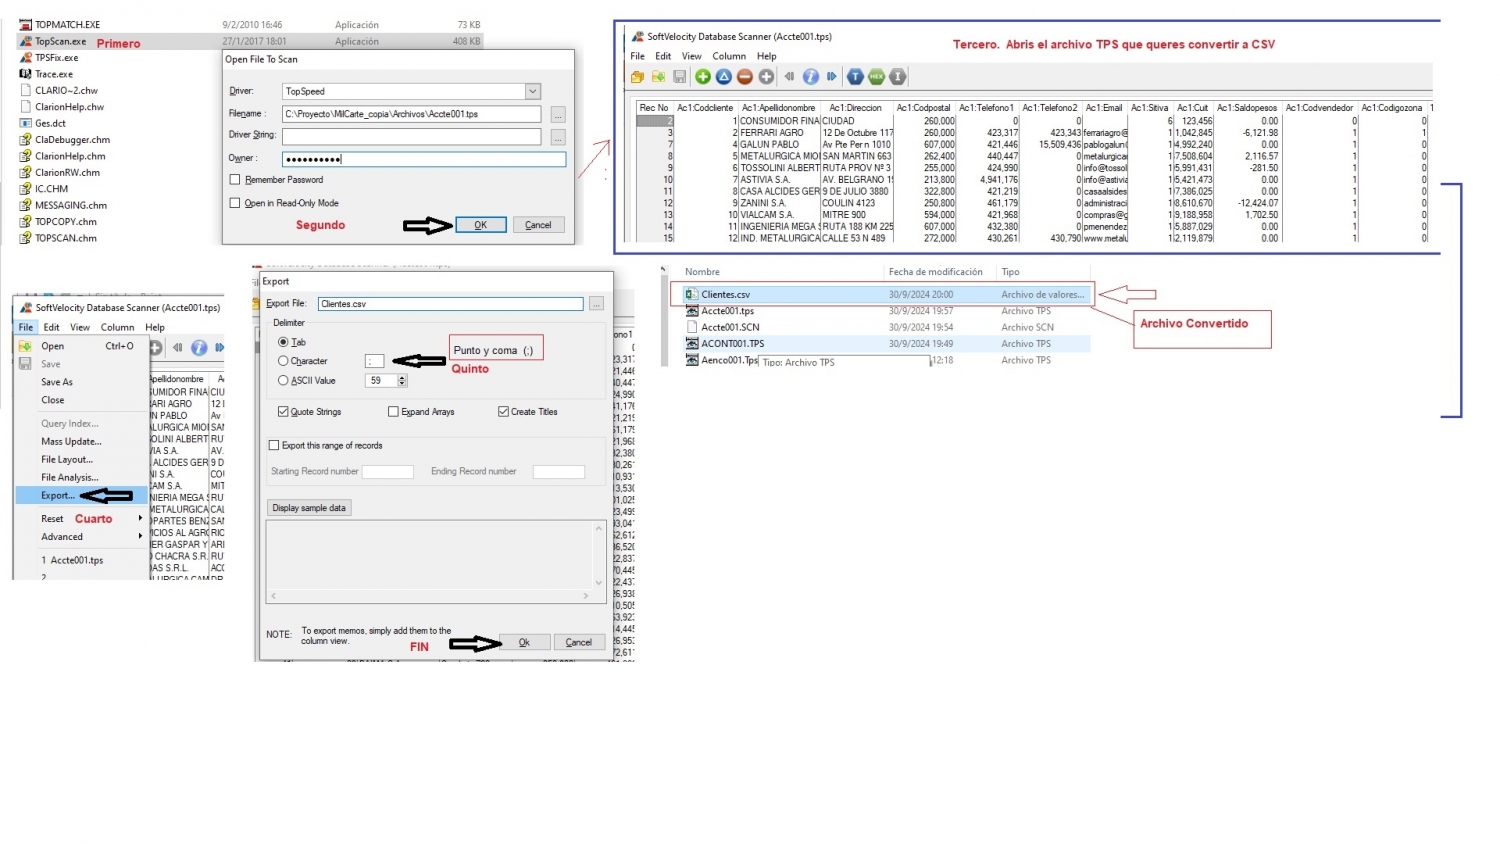Select the ACONT001.TPS file icon
The image size is (1500, 844).
coord(691,343)
